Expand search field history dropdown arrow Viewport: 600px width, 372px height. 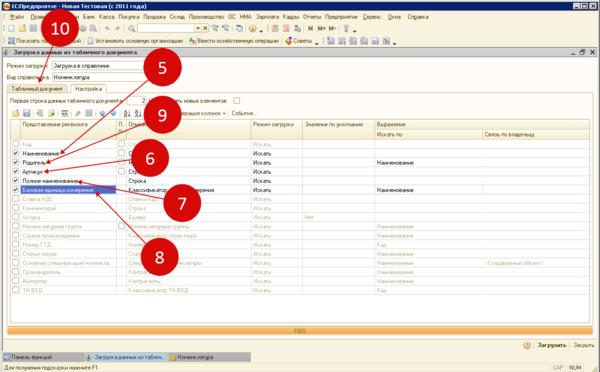coord(198,29)
